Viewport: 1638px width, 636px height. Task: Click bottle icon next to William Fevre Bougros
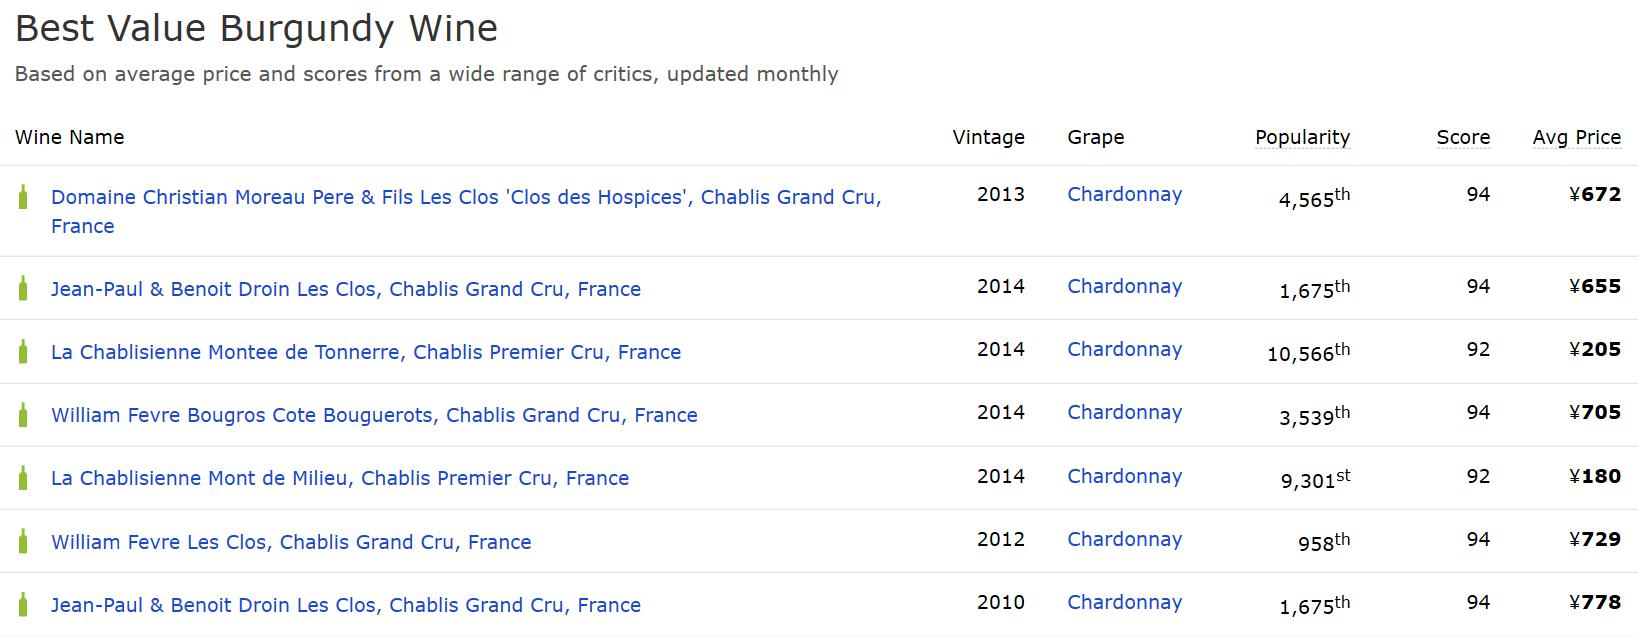click(23, 415)
